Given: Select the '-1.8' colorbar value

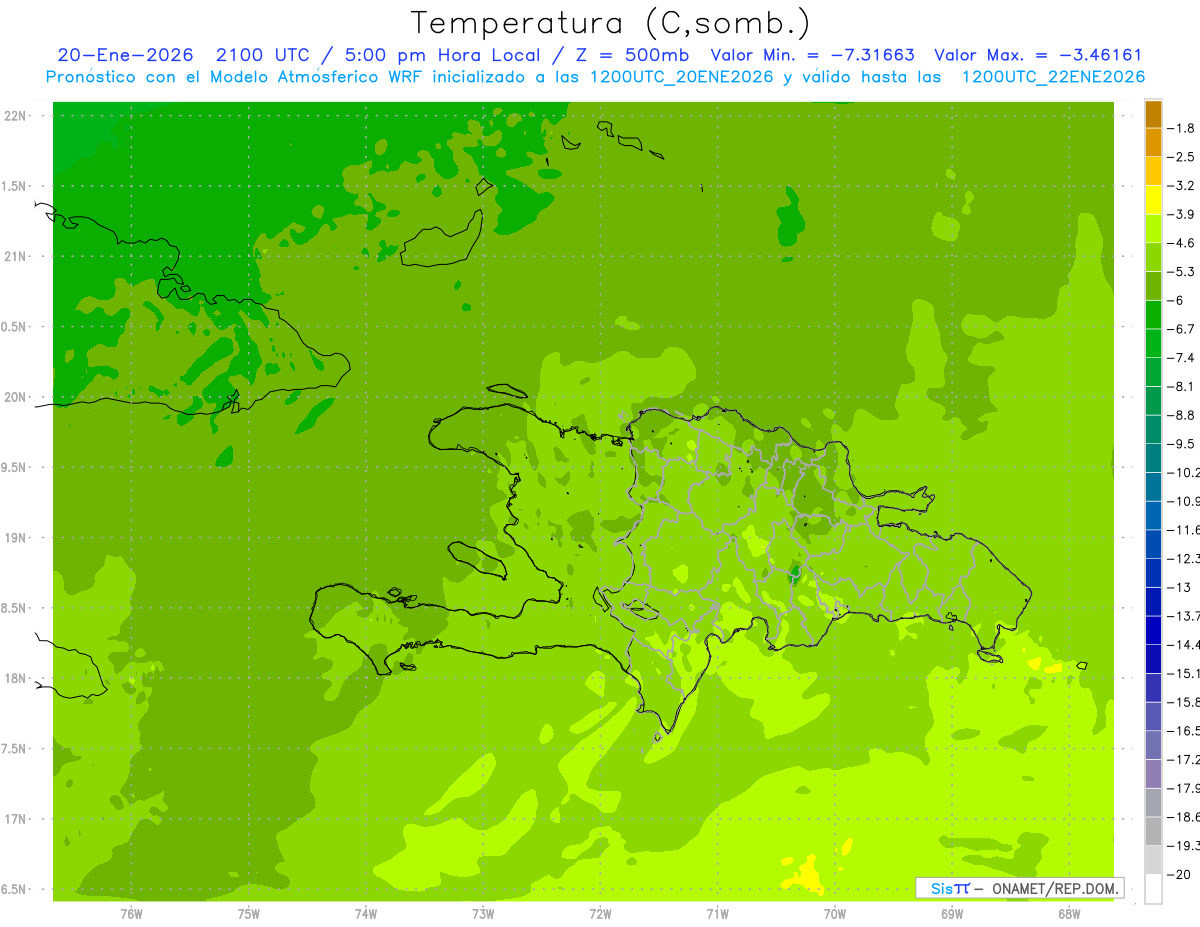Looking at the screenshot, I should [1181, 128].
